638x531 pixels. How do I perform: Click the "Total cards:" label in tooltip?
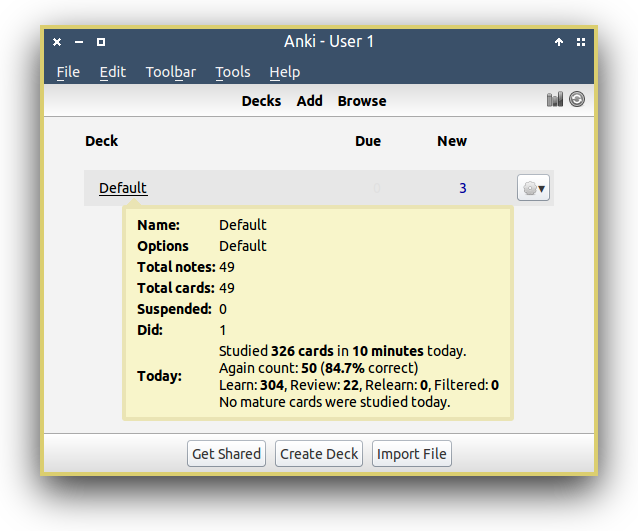coord(176,288)
